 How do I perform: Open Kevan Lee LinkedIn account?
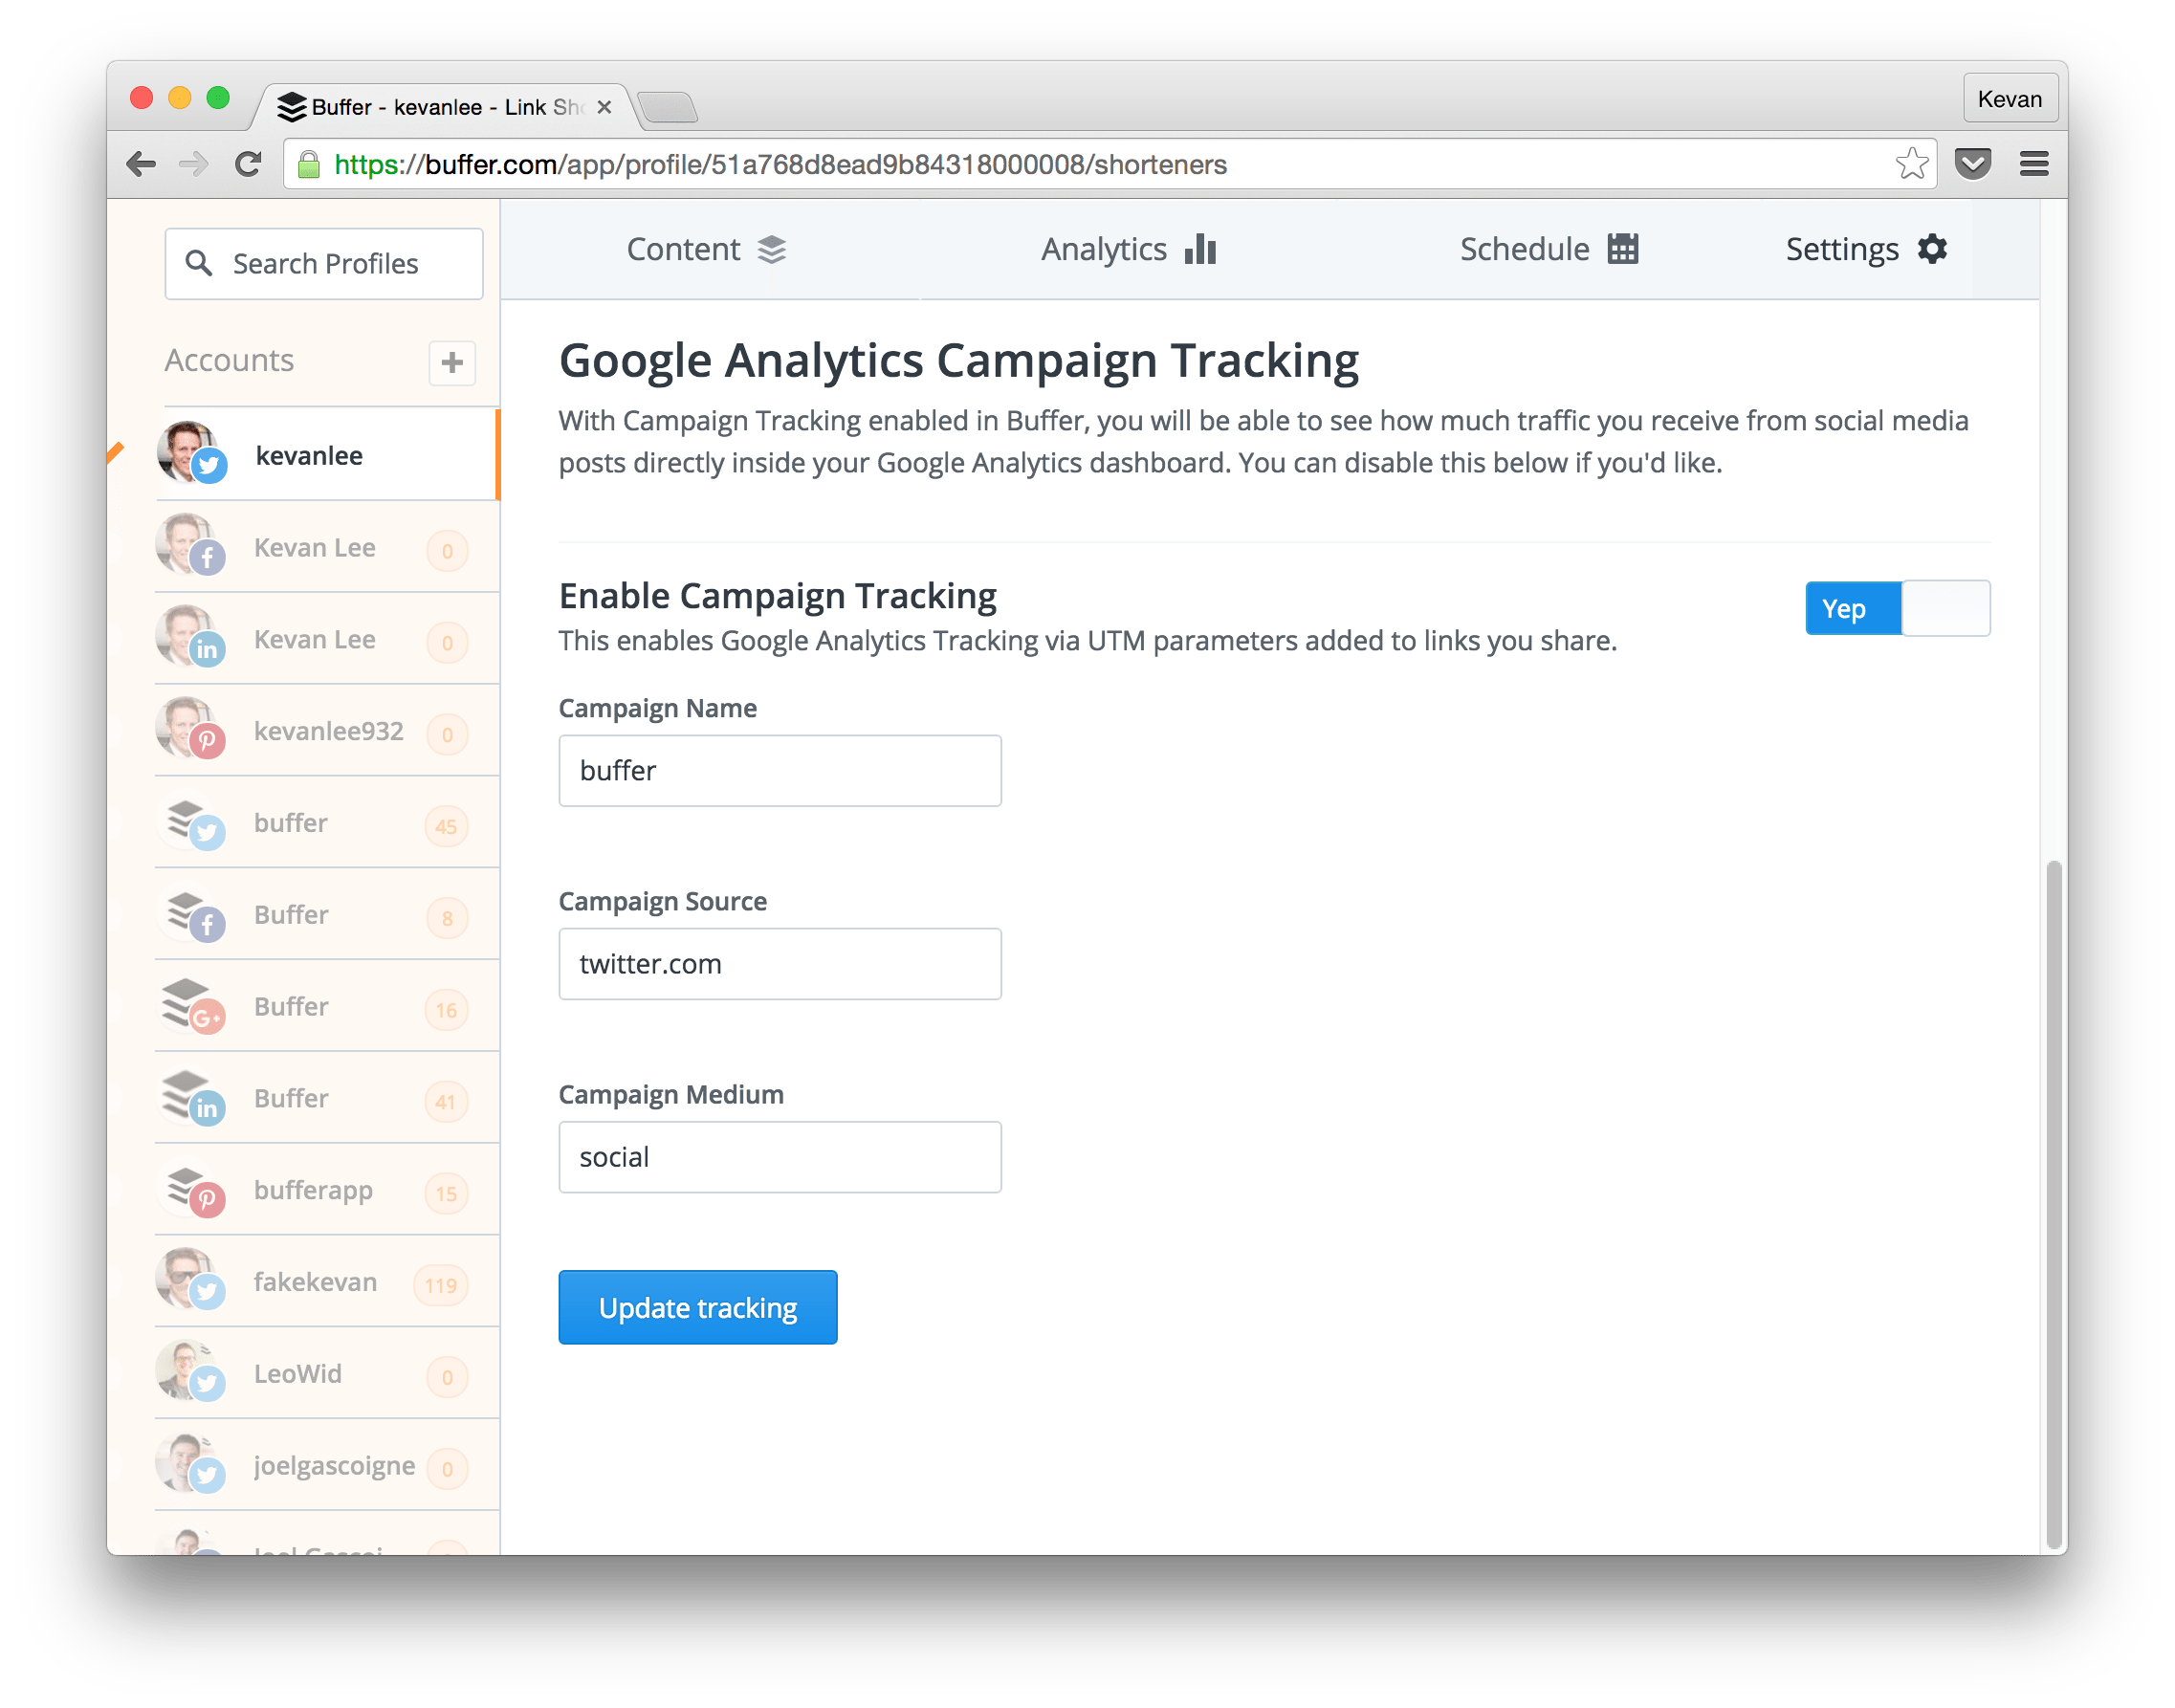tap(327, 640)
